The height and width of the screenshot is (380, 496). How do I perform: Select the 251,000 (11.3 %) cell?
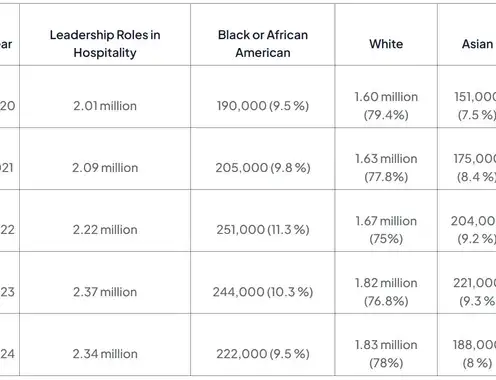(x=263, y=229)
